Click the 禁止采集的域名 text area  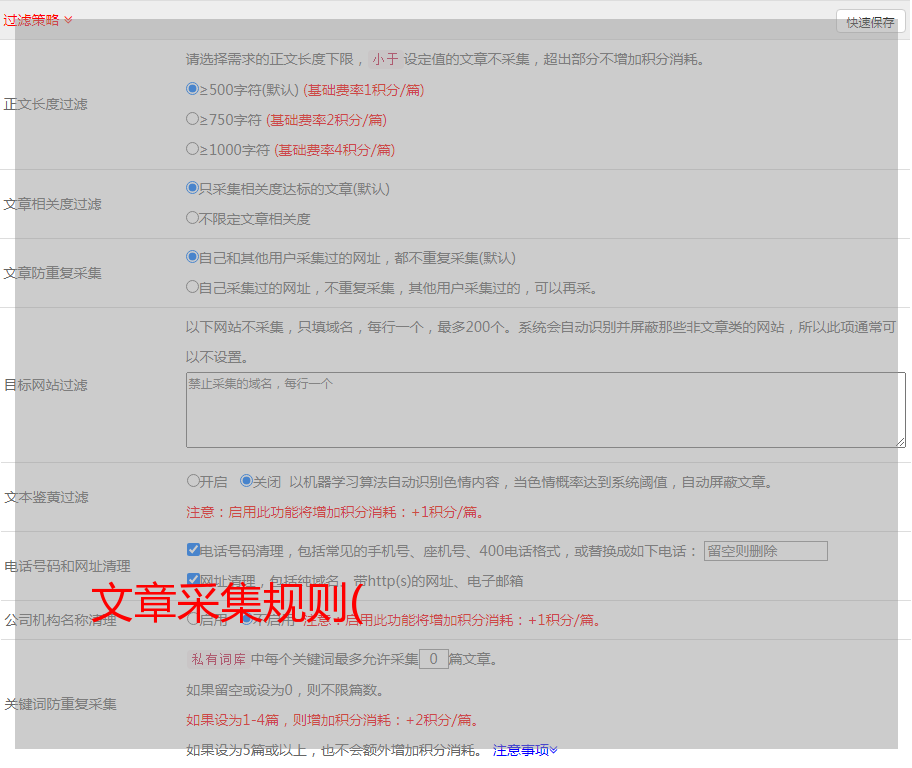pyautogui.click(x=545, y=410)
